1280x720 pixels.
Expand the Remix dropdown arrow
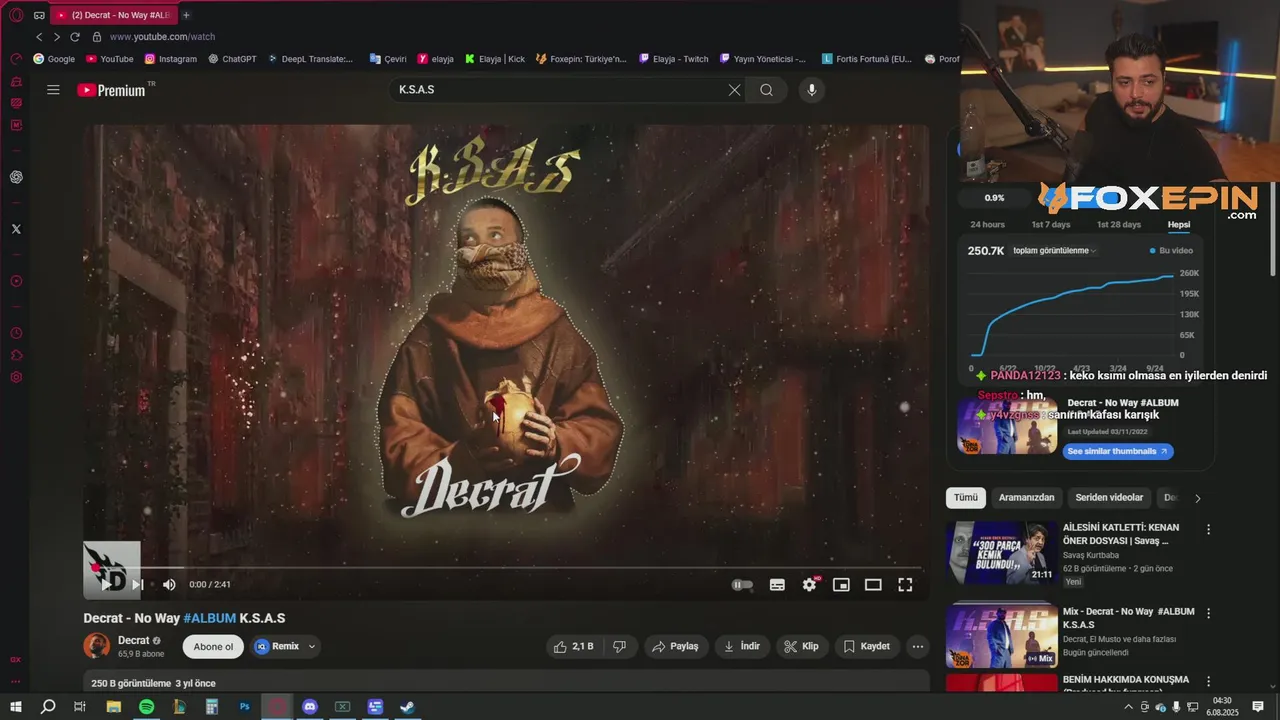point(312,647)
